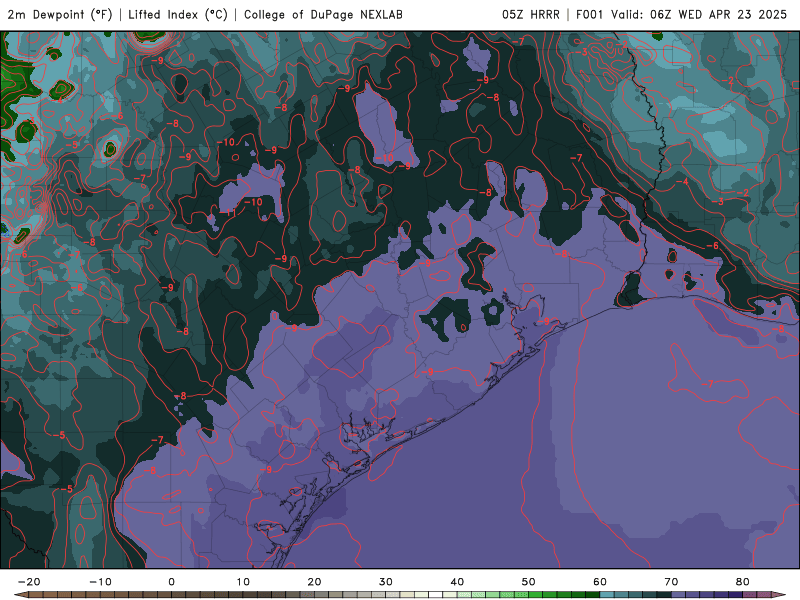Click the 40 tick label on color bar
This screenshot has height=600, width=800.
pyautogui.click(x=457, y=582)
